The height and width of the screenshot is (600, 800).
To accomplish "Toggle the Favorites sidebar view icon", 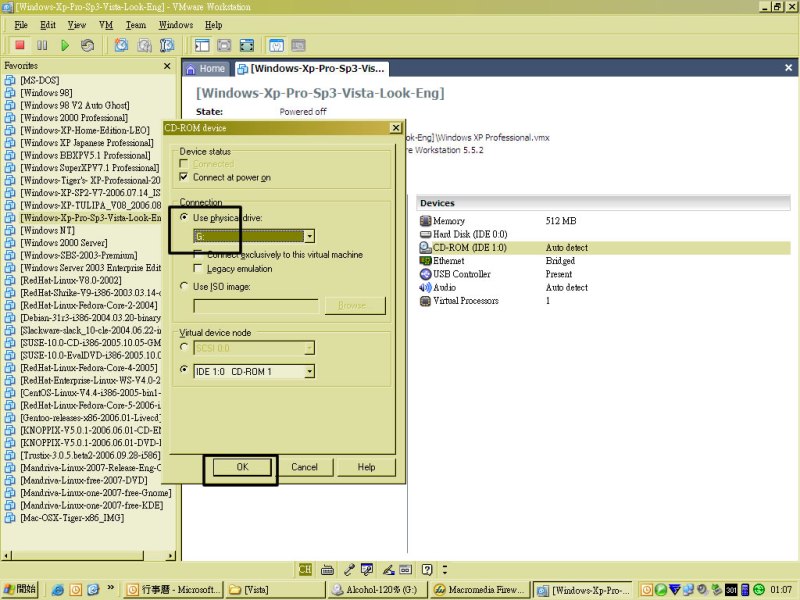I will click(x=202, y=45).
